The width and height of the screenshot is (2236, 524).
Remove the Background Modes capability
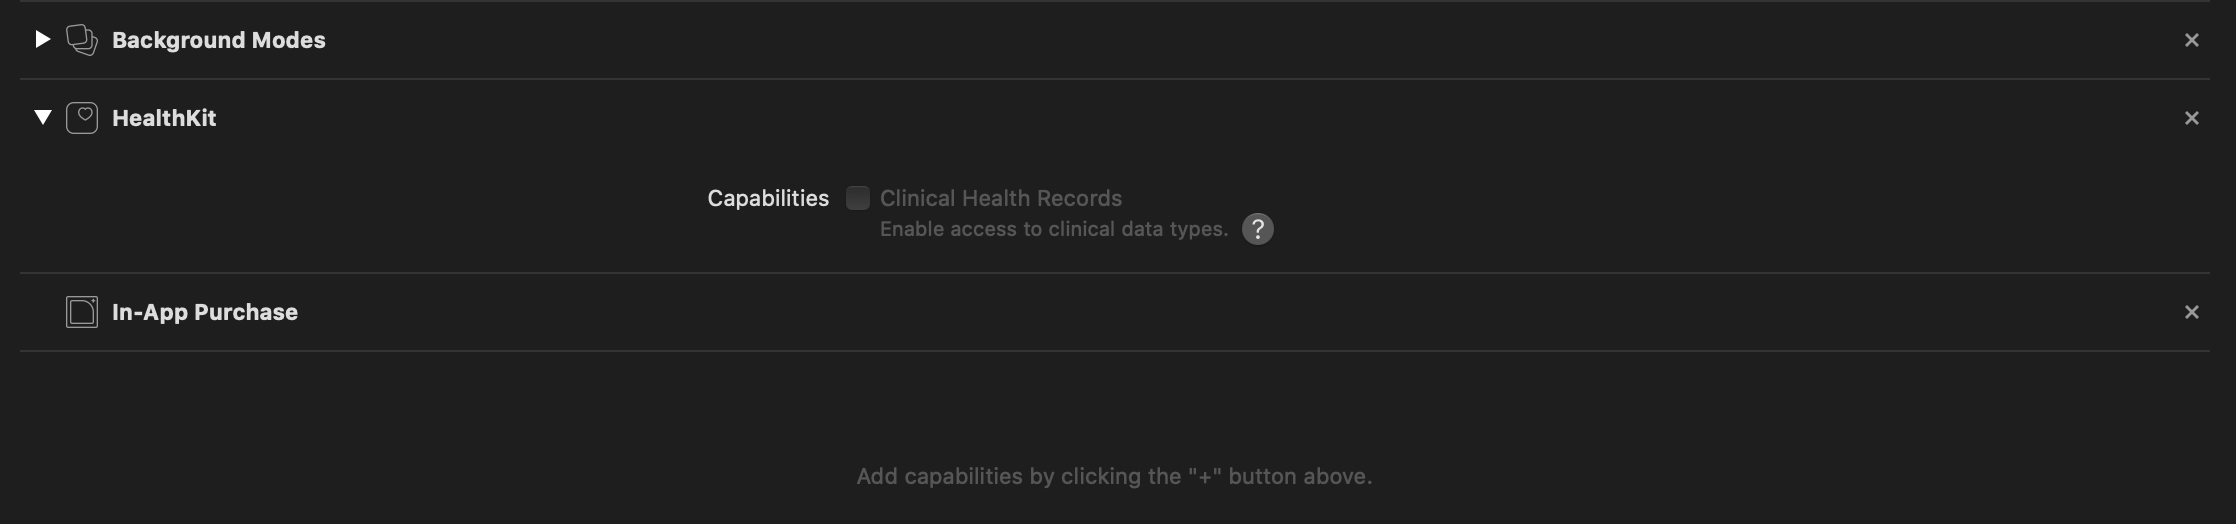pos(2191,40)
